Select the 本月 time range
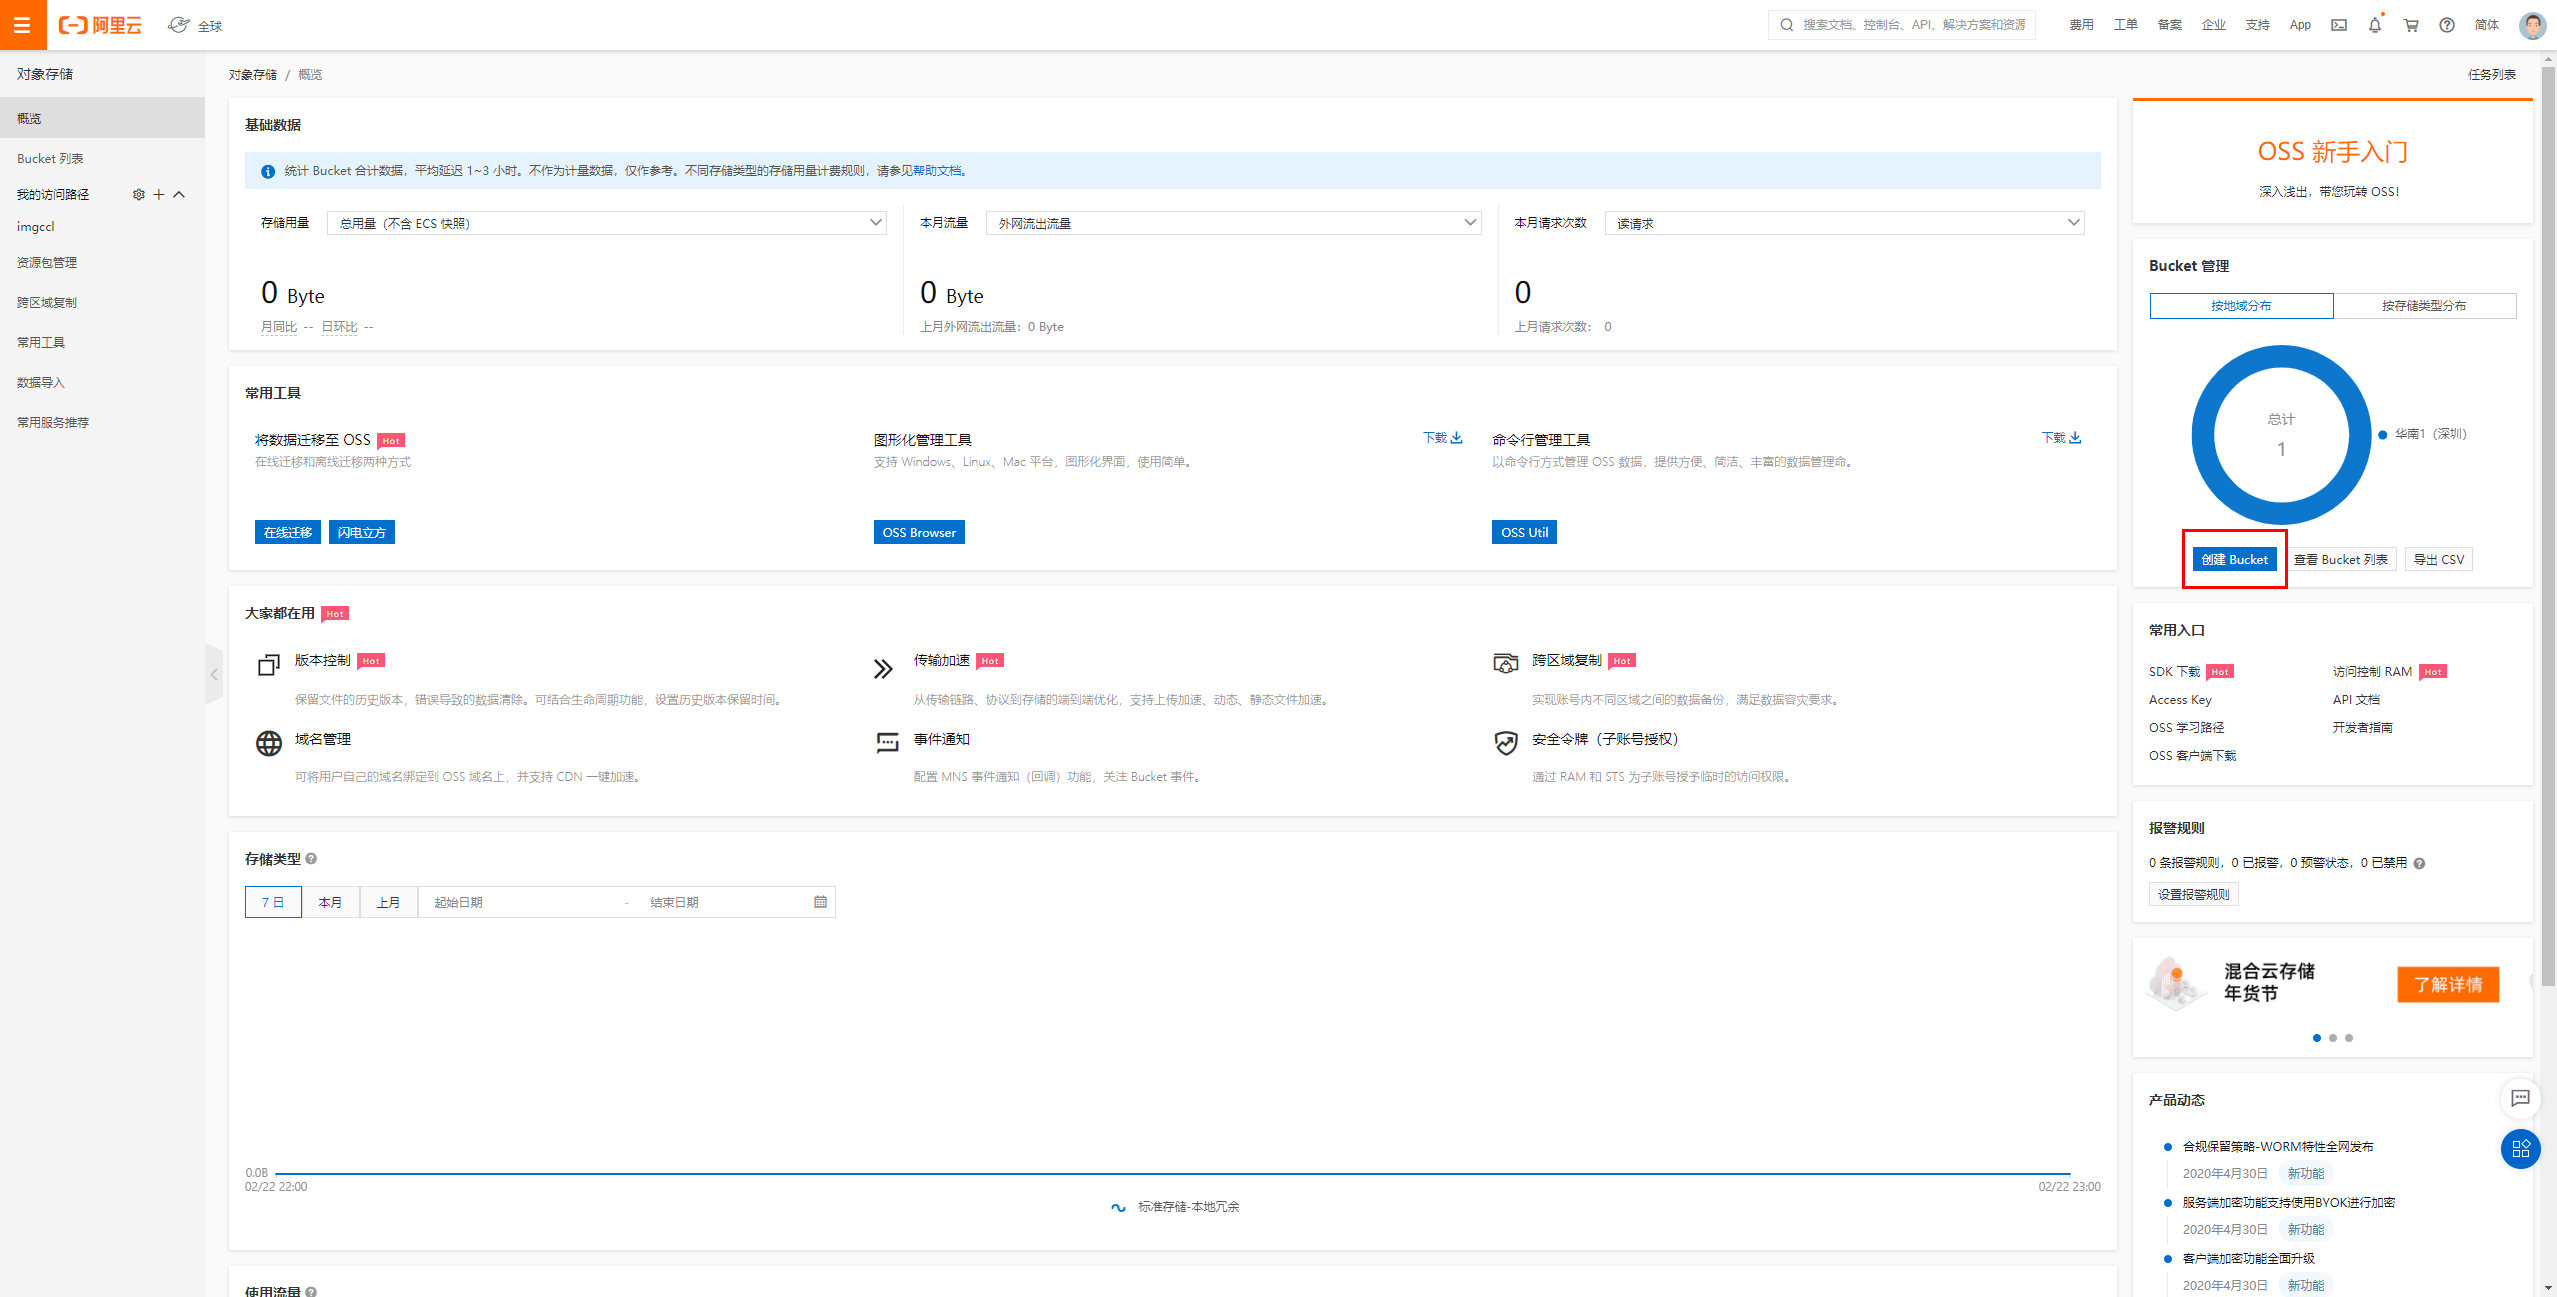This screenshot has width=2557, height=1297. (330, 902)
